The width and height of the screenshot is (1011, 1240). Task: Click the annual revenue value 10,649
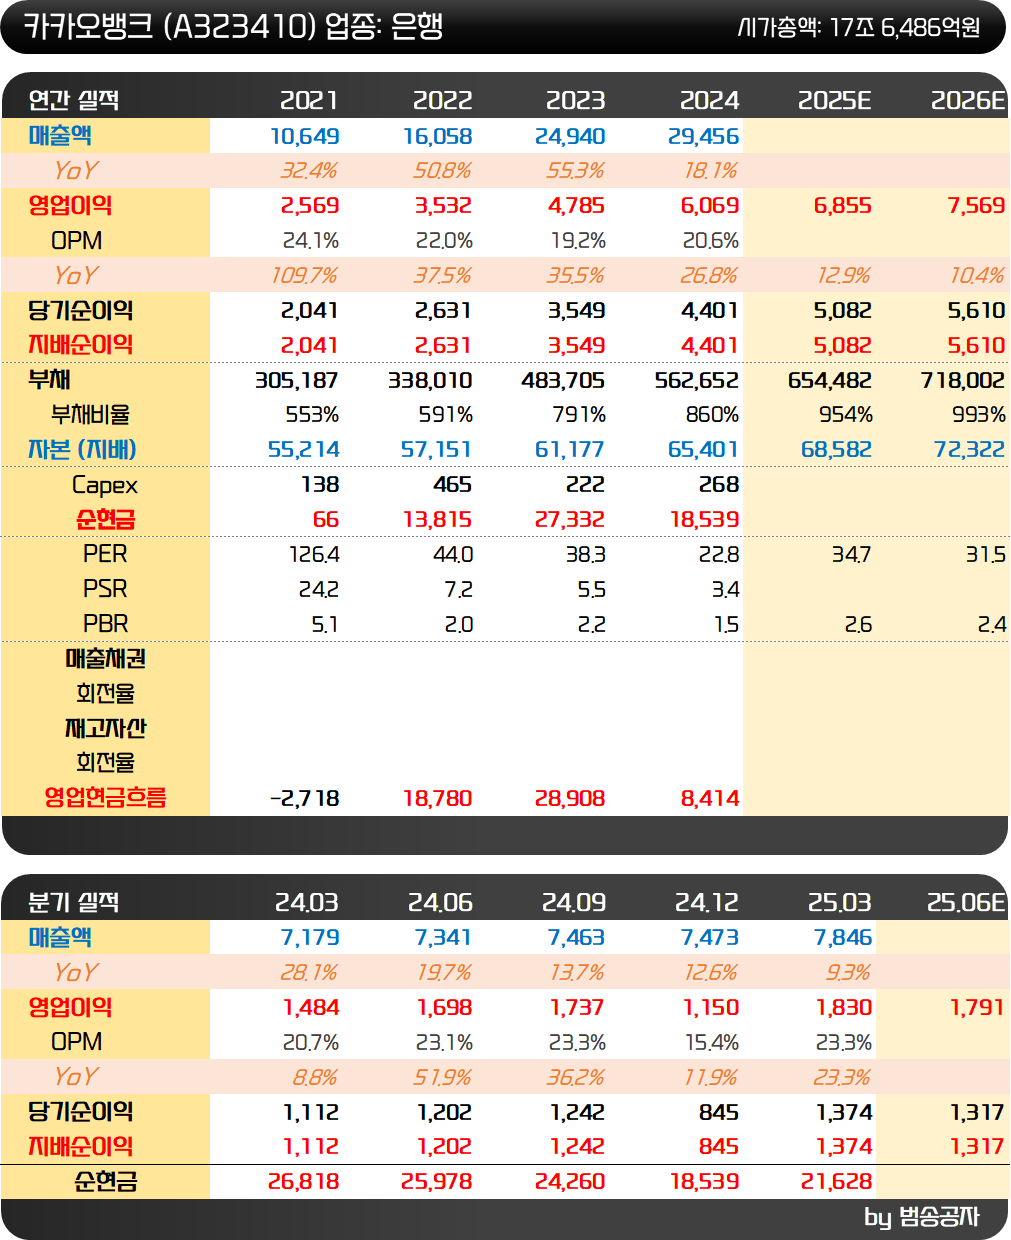305,136
